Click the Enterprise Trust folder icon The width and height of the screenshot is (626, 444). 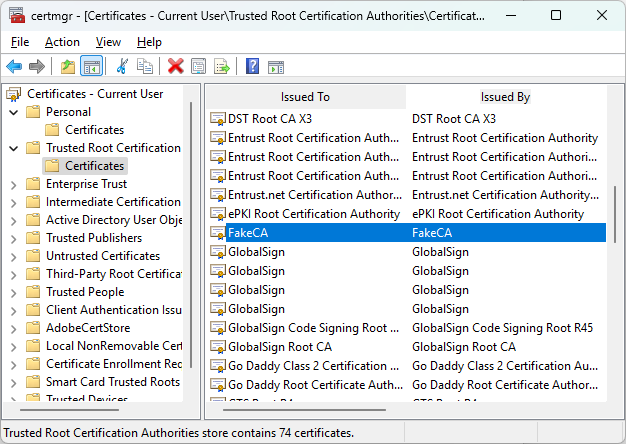33,184
